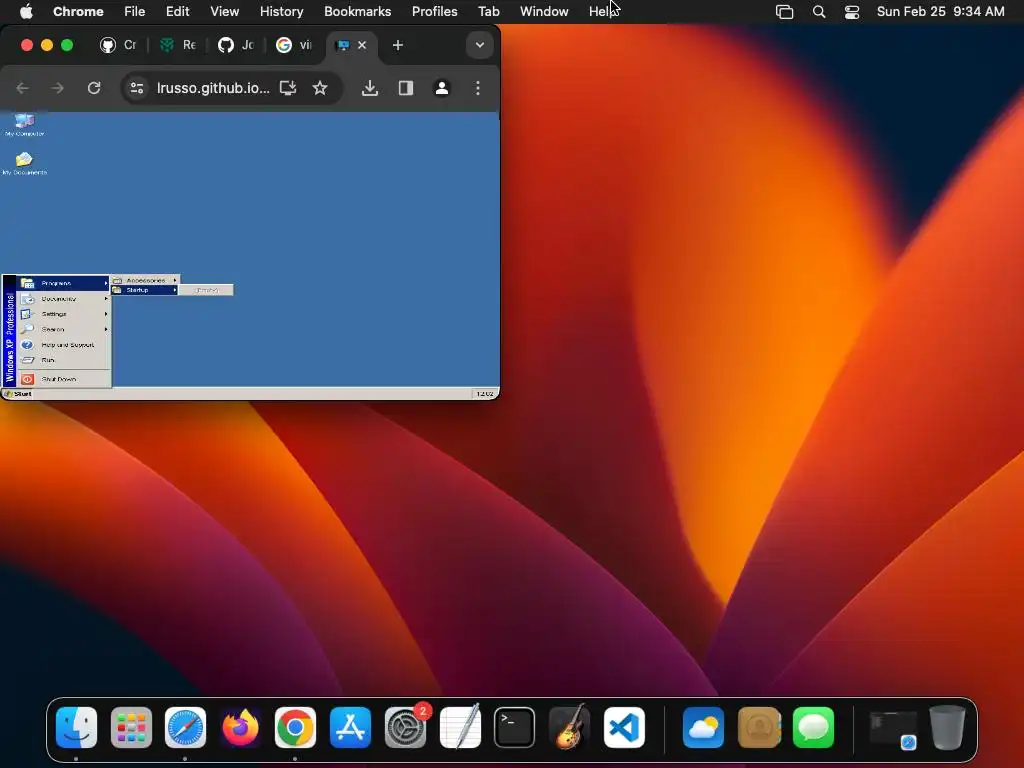Open Messages from the Dock
1024x768 pixels.
point(813,728)
